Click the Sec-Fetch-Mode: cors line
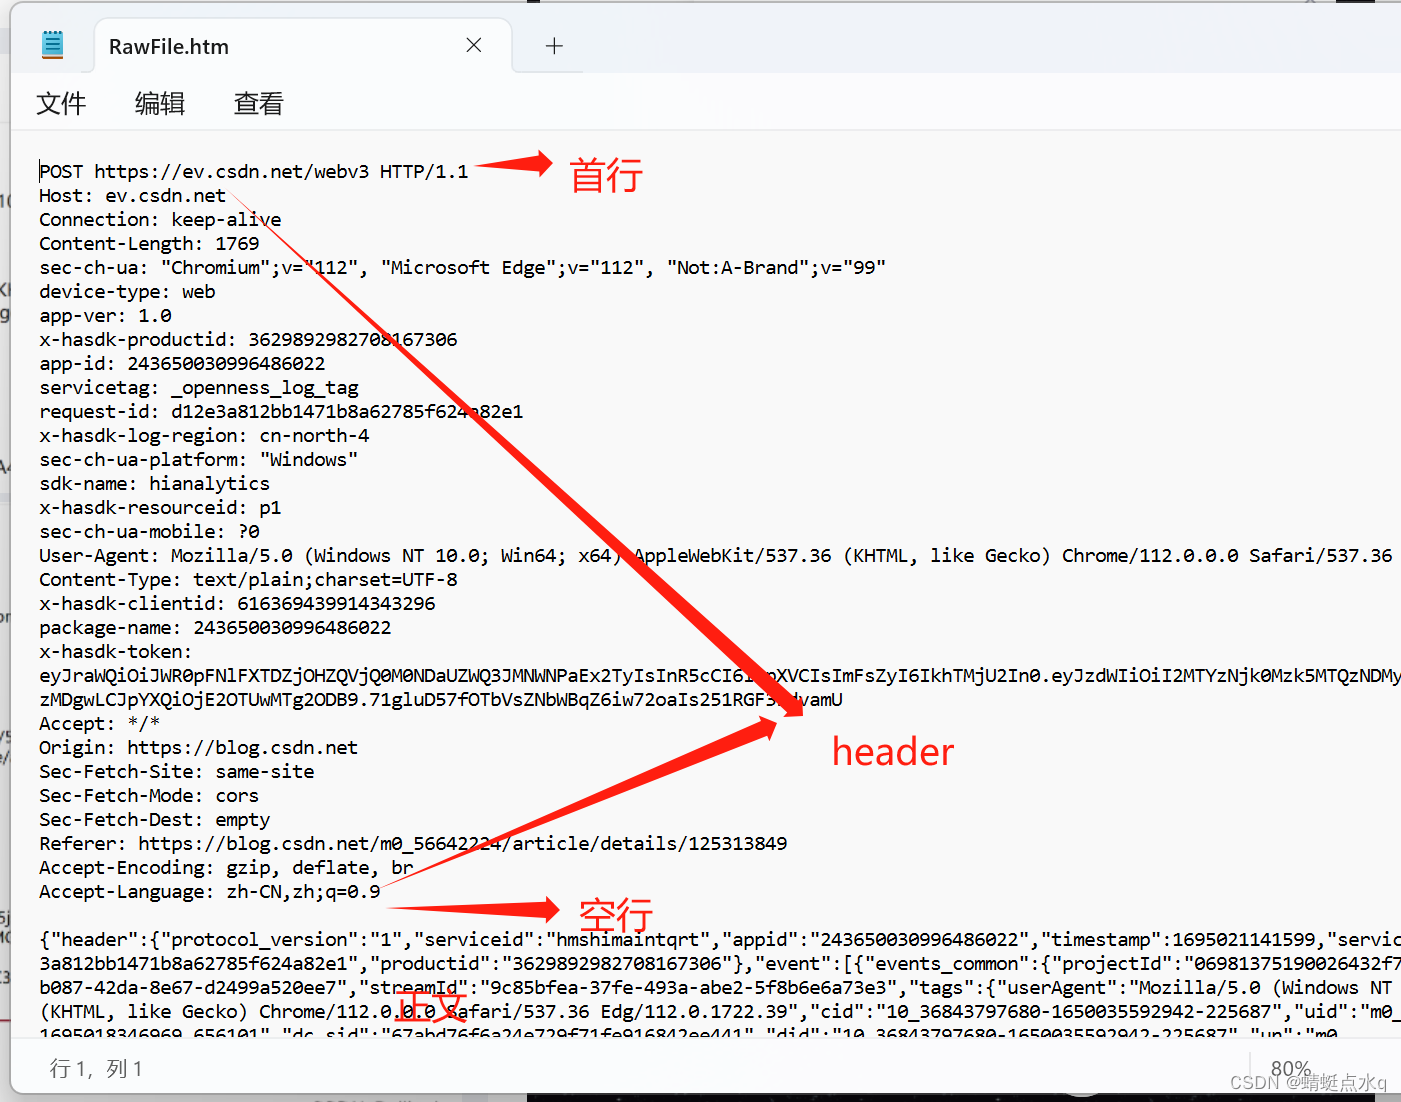This screenshot has height=1102, width=1401. [x=149, y=795]
